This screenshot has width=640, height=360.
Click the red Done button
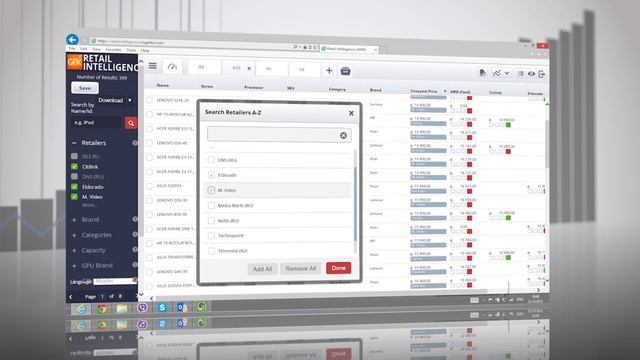(x=338, y=268)
